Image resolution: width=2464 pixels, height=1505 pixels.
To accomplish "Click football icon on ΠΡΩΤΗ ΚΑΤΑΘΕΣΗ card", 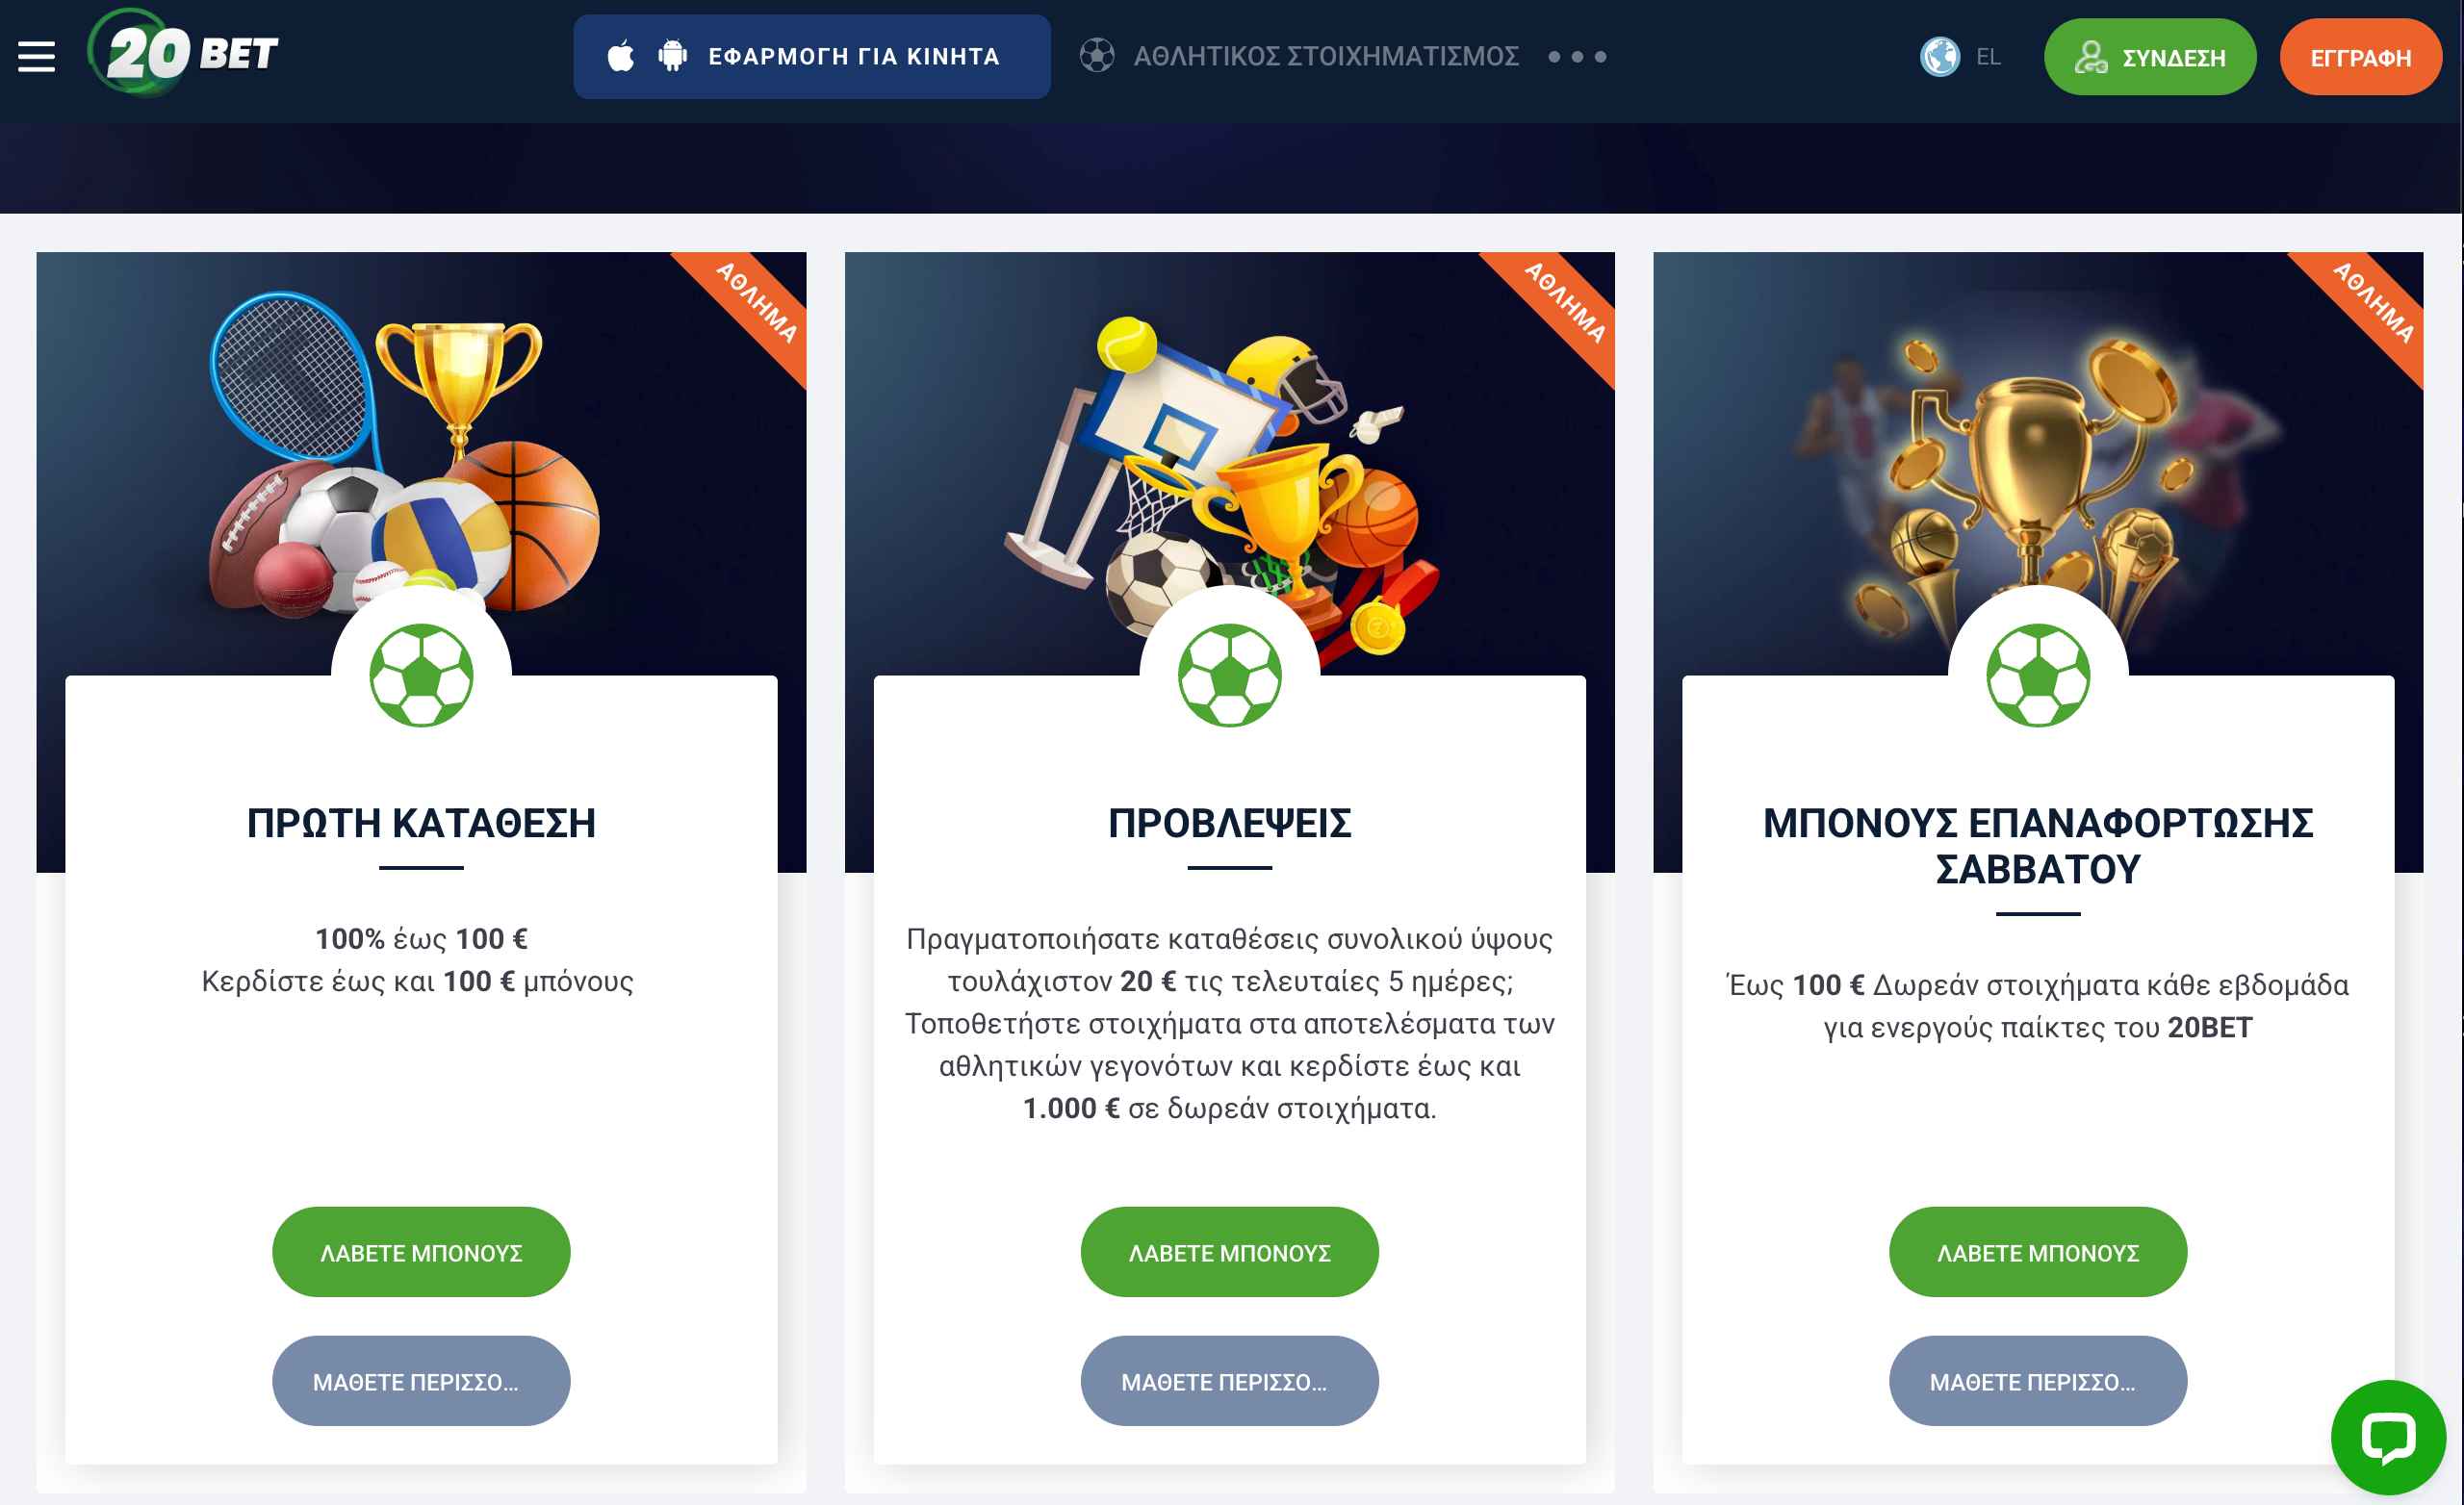I will [x=421, y=675].
